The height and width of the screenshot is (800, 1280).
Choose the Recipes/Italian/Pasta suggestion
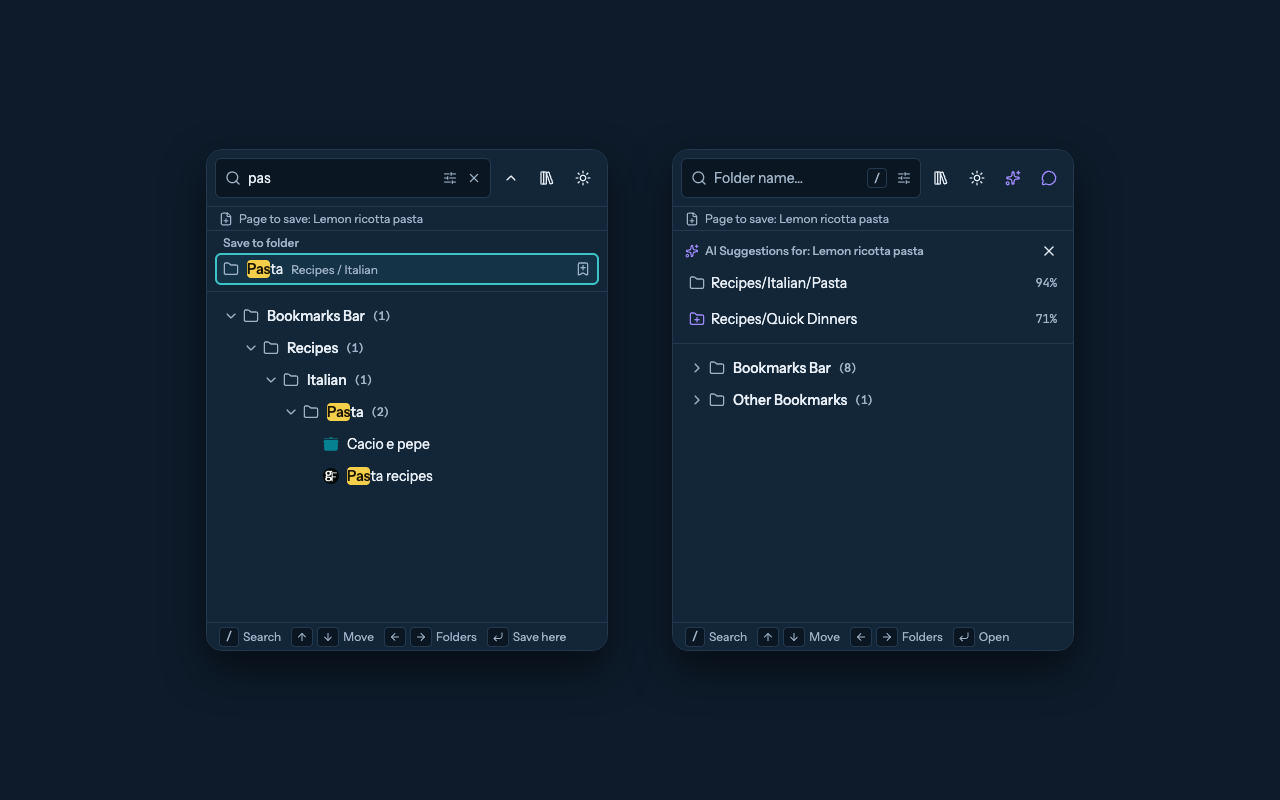pyautogui.click(x=873, y=283)
